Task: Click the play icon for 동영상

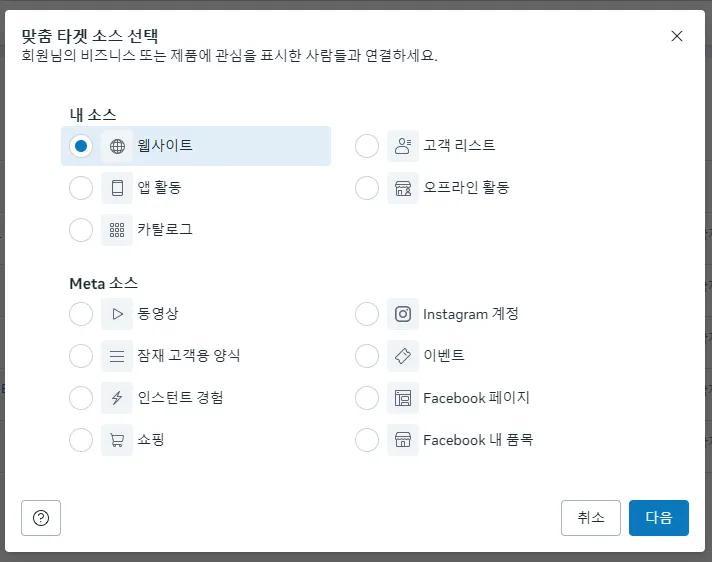Action: coord(117,314)
